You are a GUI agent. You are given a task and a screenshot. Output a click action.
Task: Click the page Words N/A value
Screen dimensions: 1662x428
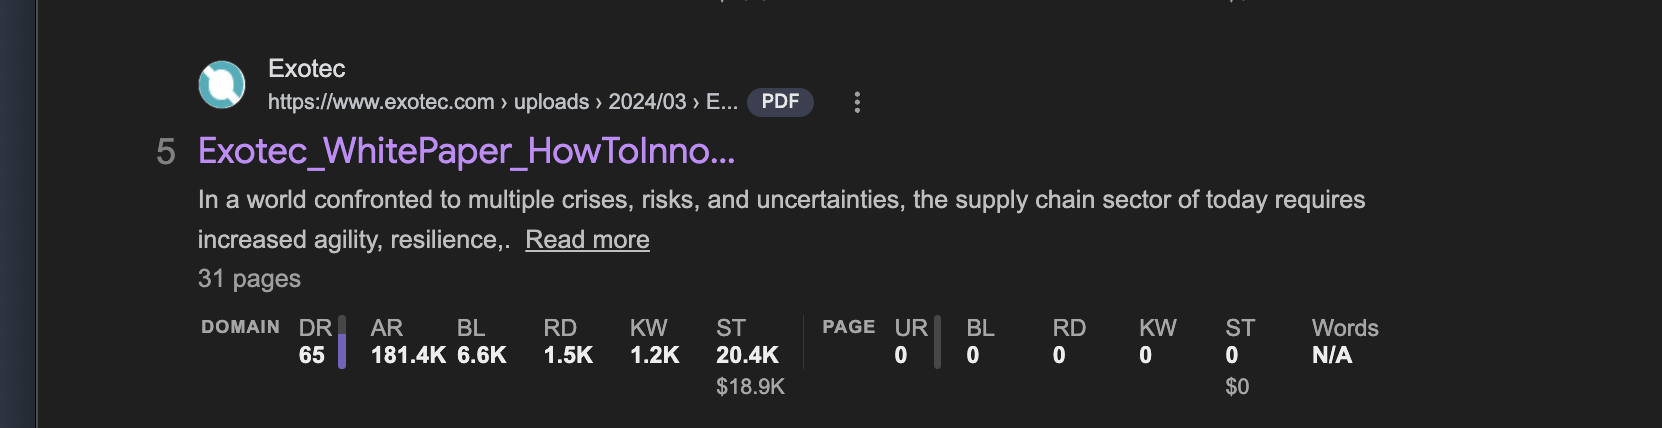click(x=1332, y=355)
